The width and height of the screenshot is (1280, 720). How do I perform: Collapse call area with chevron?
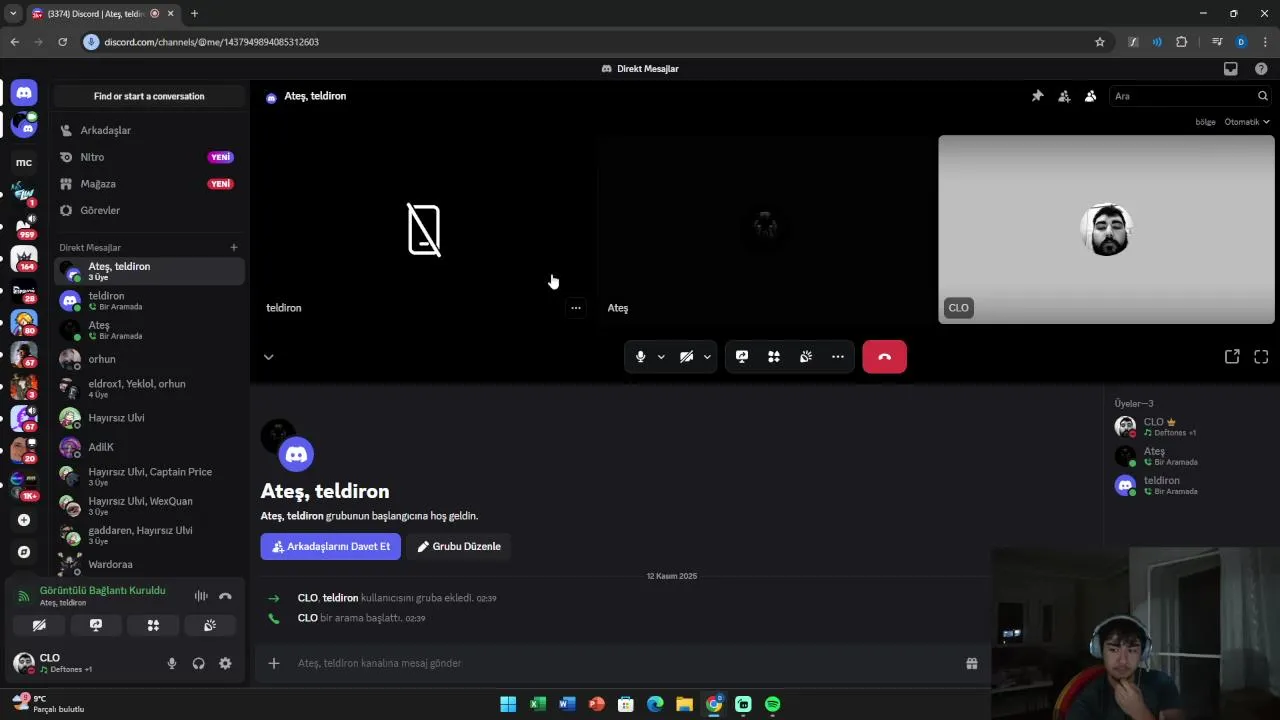click(268, 357)
